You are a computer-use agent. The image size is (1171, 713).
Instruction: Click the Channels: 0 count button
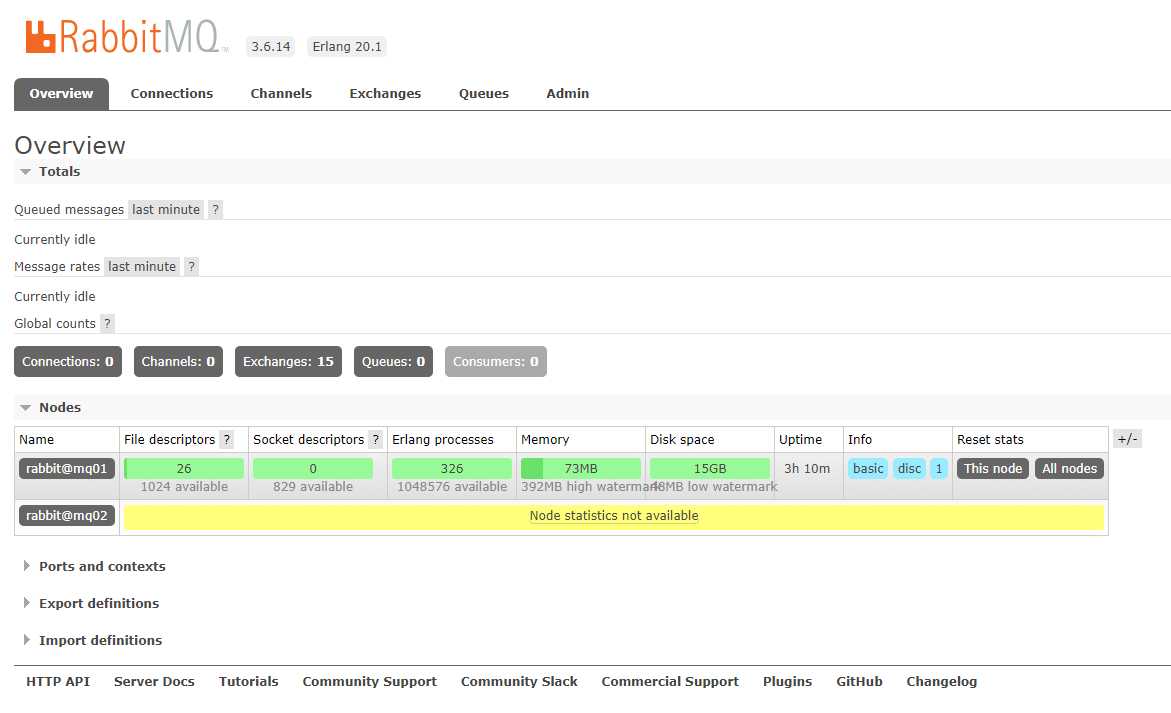[x=178, y=361]
